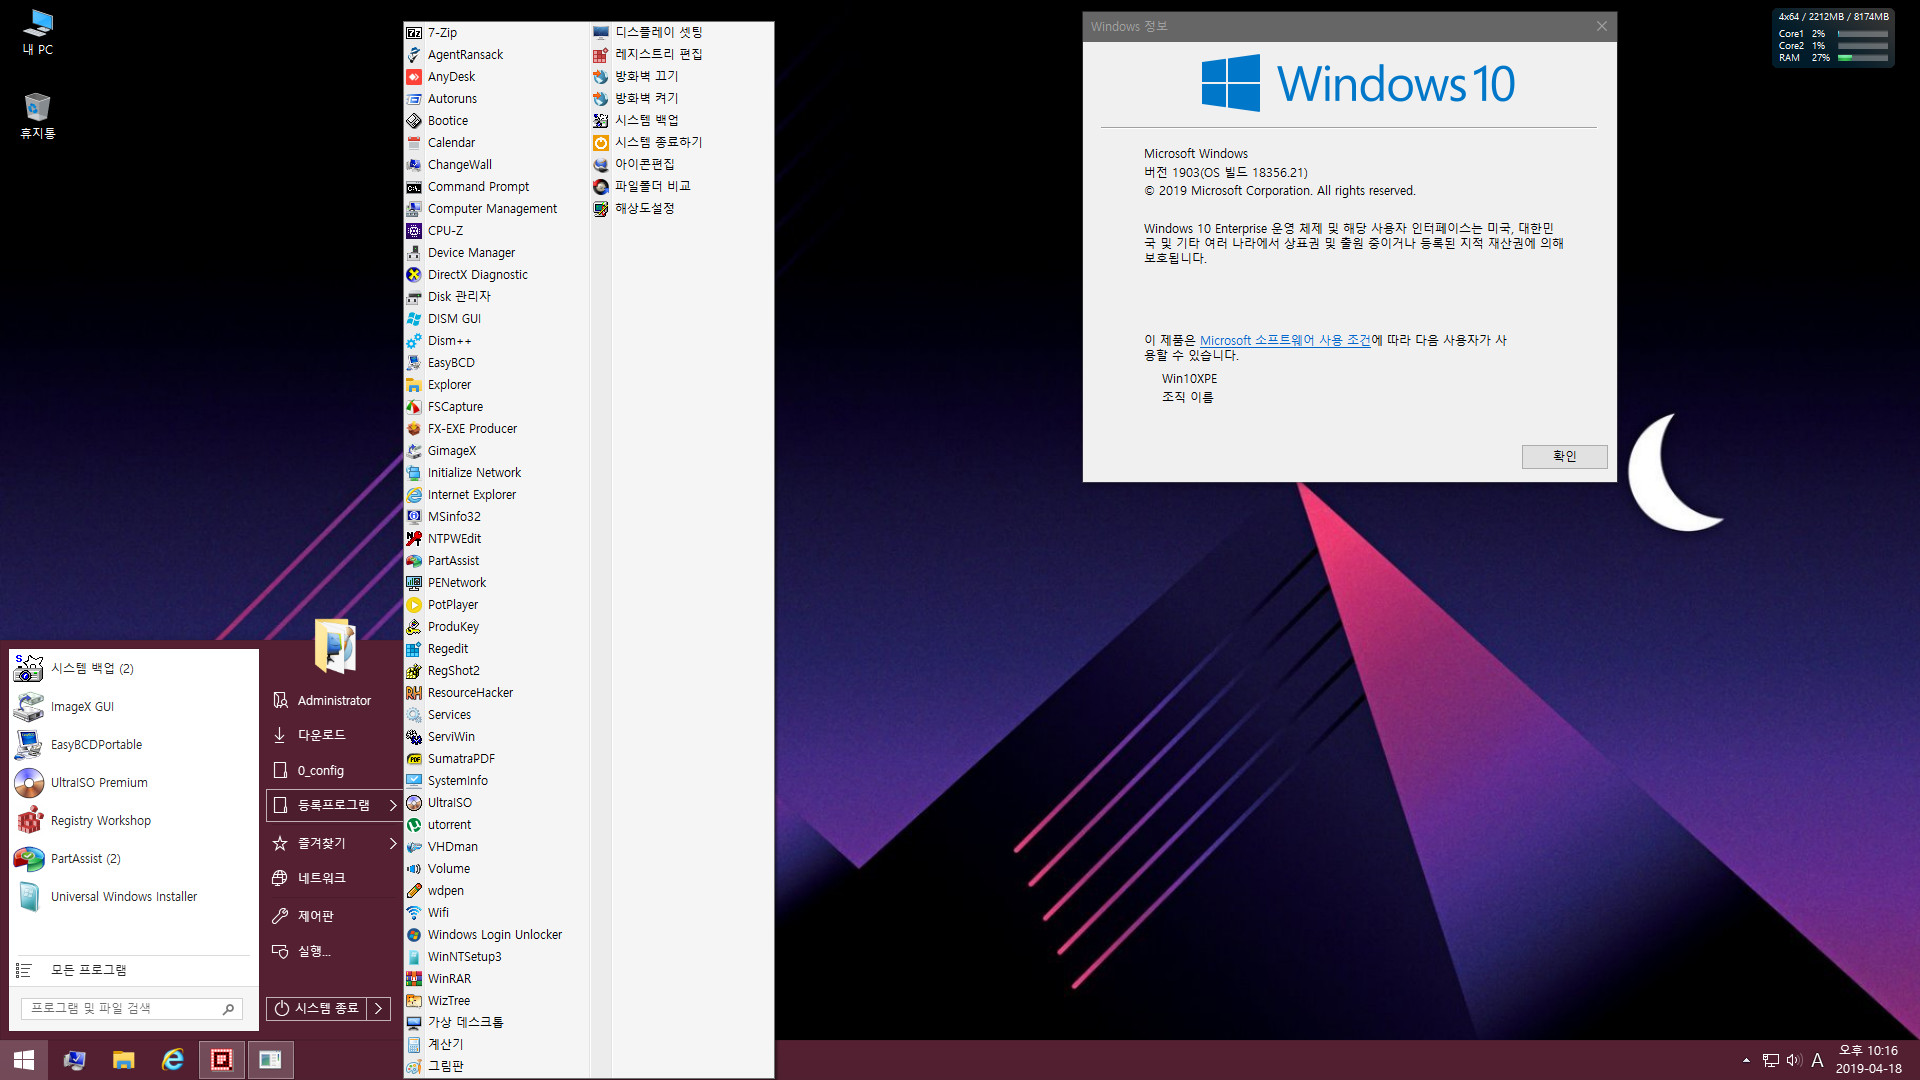Image resolution: width=1920 pixels, height=1080 pixels.
Task: Click the taskbar clock showing 오후 10:16
Action: click(1868, 1060)
